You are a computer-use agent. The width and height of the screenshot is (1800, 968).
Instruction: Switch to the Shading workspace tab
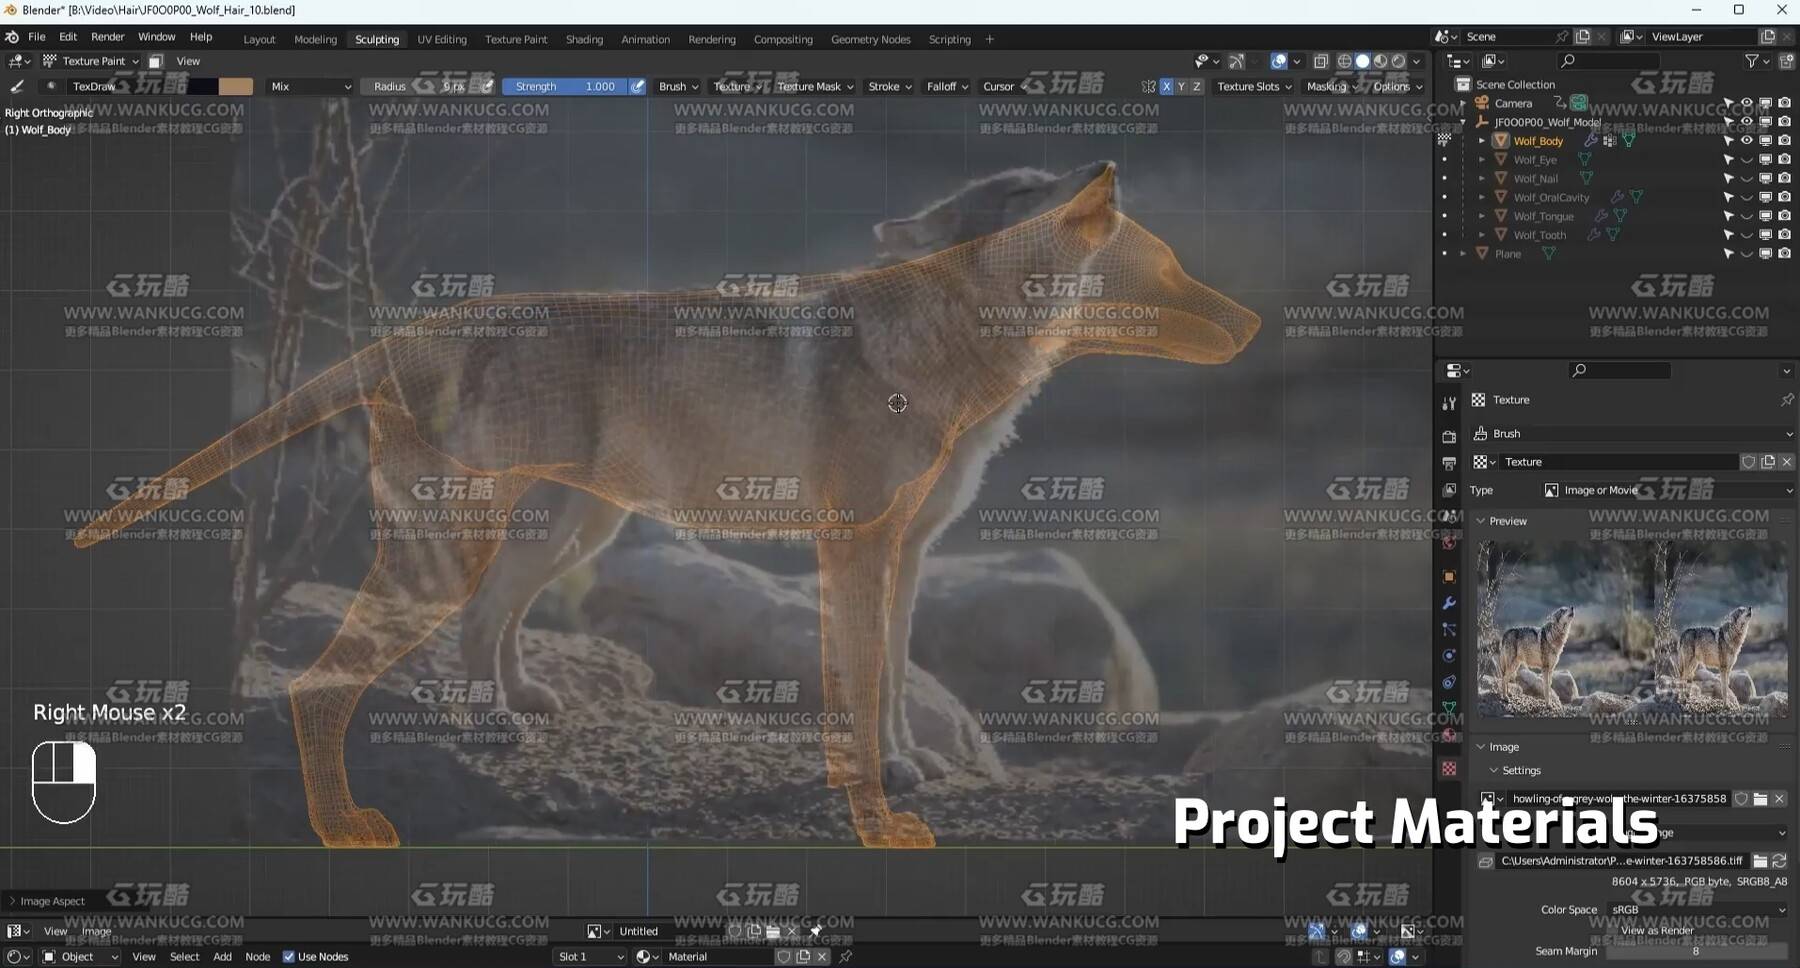click(x=584, y=39)
